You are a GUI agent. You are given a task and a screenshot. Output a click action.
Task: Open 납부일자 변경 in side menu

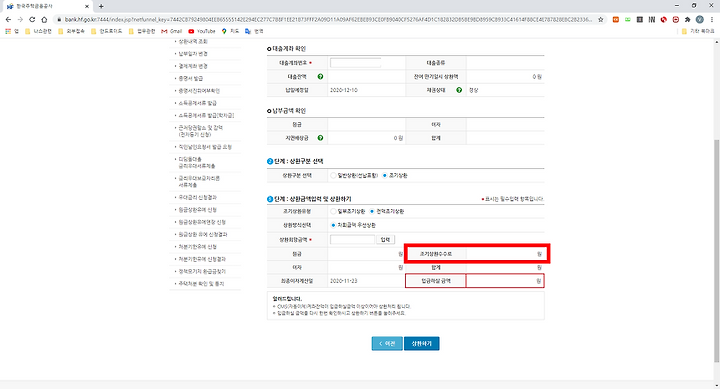click(193, 54)
